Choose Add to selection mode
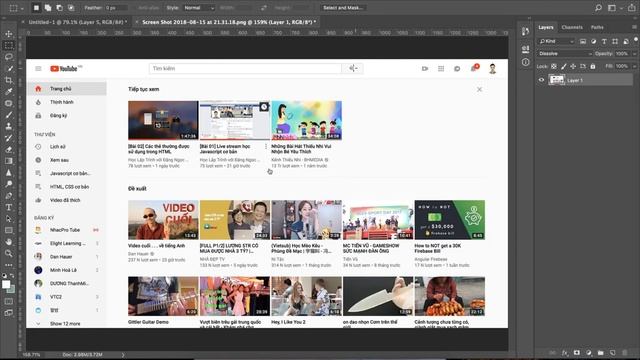The height and width of the screenshot is (360, 640). coord(48,8)
